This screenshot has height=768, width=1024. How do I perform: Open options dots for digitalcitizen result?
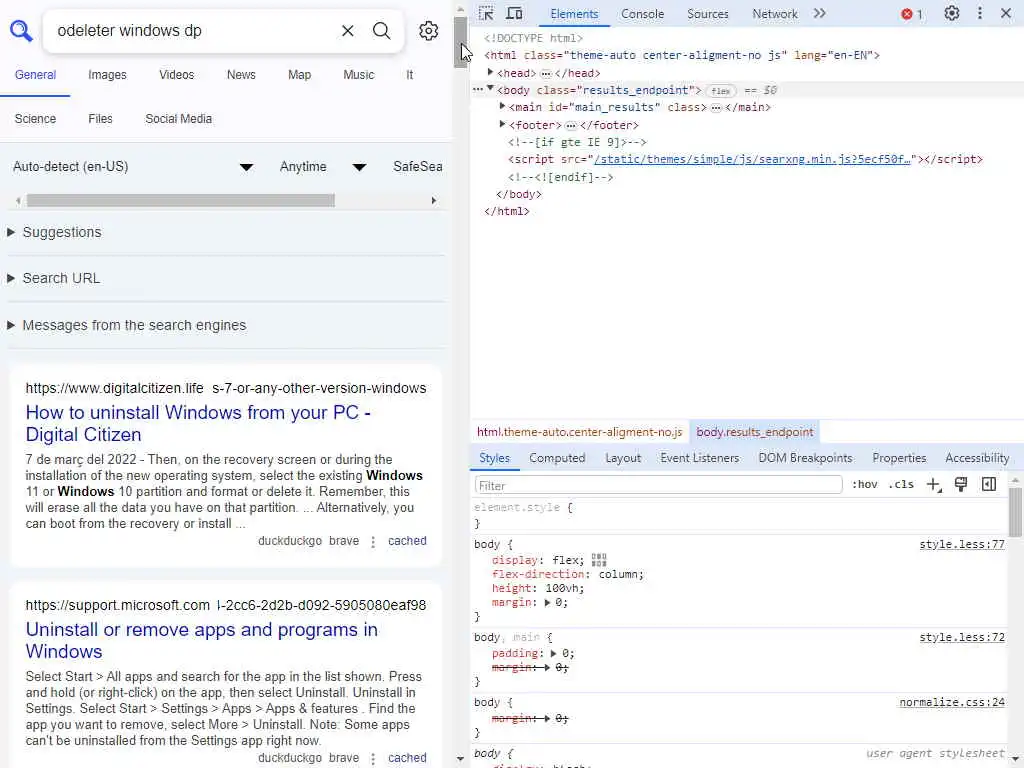373,541
